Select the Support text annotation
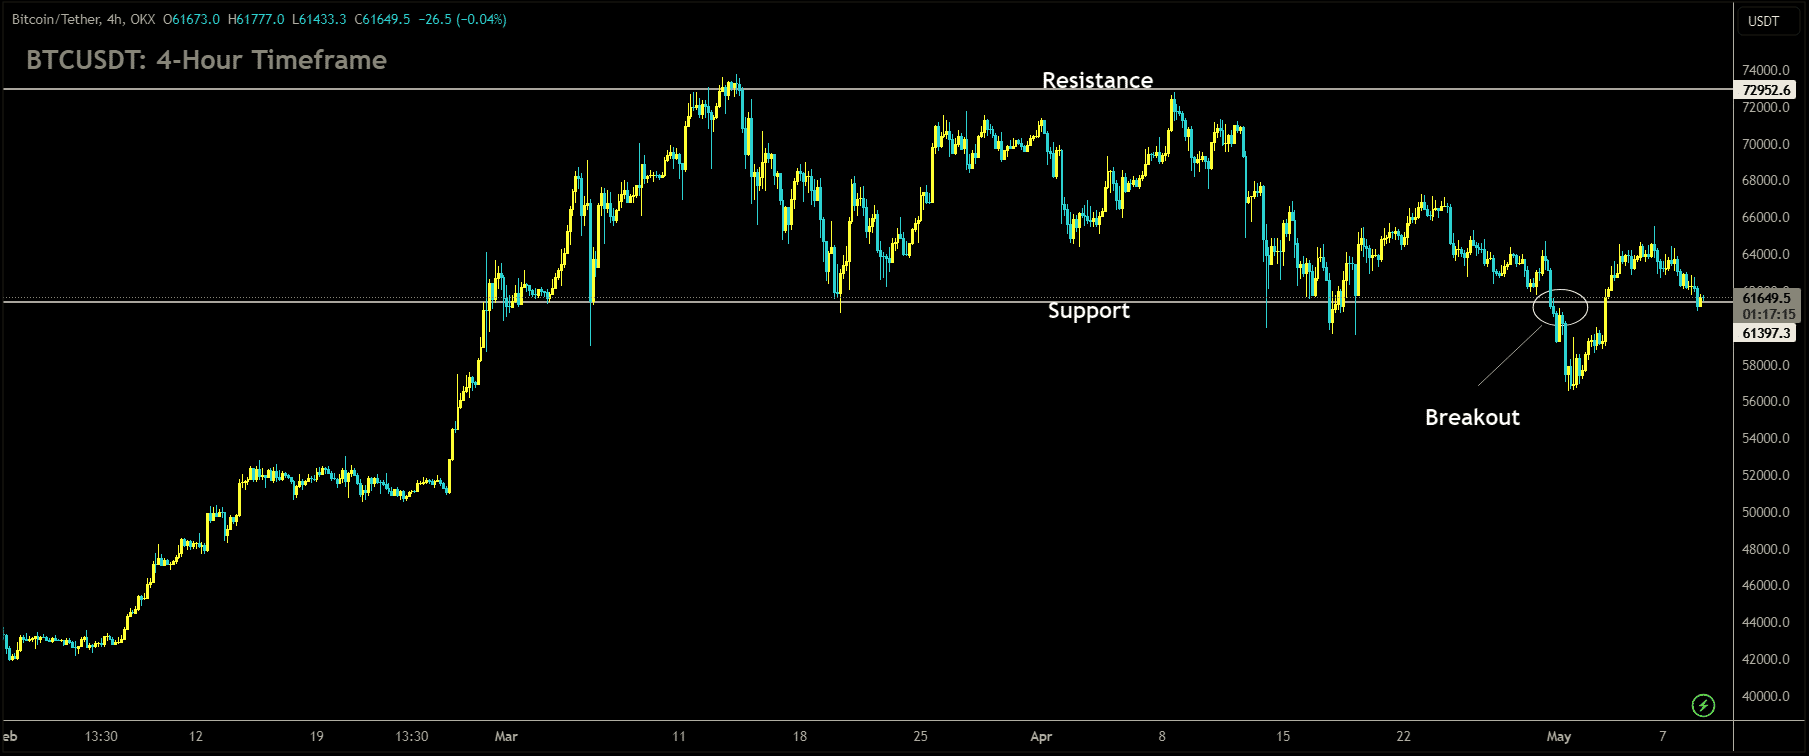Image resolution: width=1809 pixels, height=756 pixels. pyautogui.click(x=1089, y=311)
